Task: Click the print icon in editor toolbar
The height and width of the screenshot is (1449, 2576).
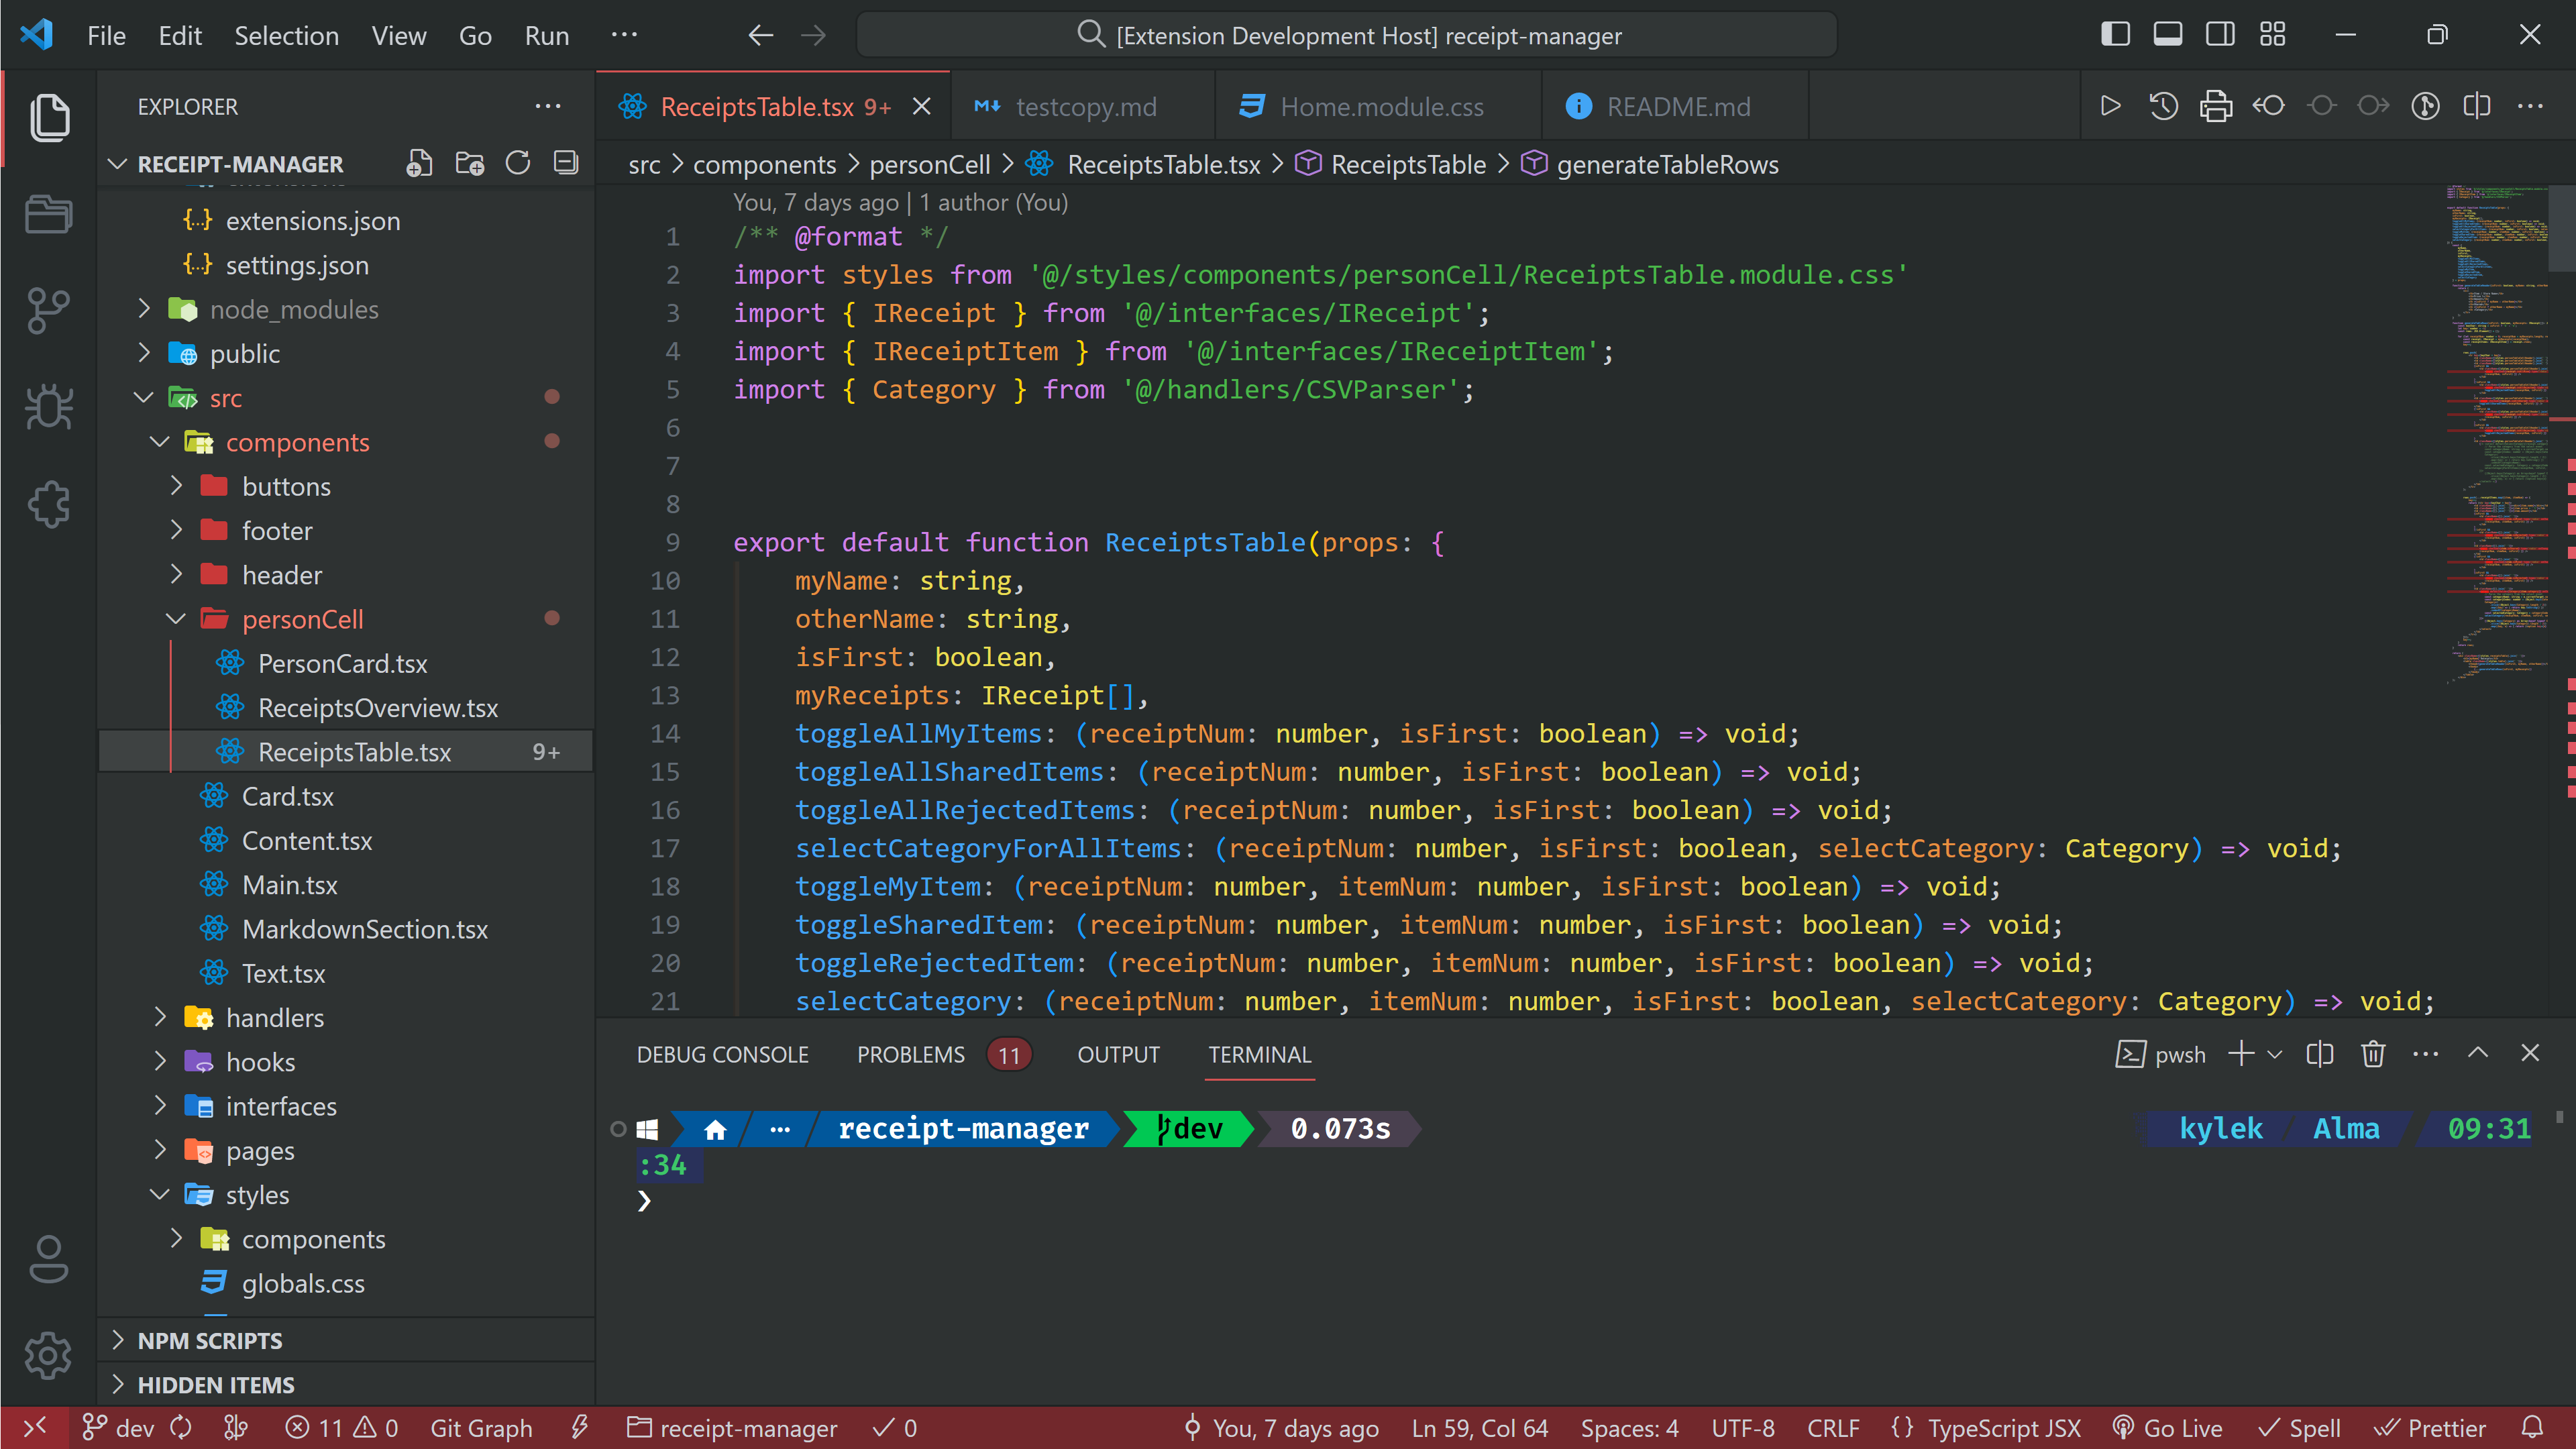Action: tap(2215, 106)
